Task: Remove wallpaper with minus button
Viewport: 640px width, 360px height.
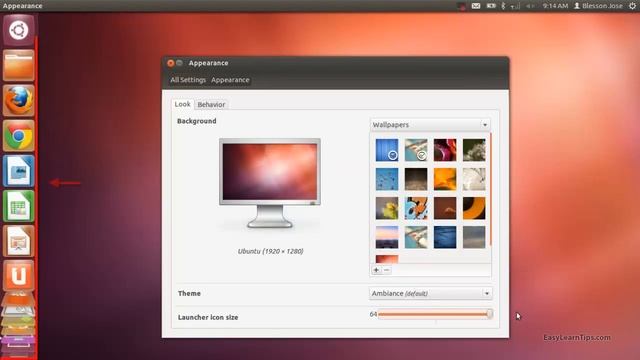Action: tap(386, 270)
